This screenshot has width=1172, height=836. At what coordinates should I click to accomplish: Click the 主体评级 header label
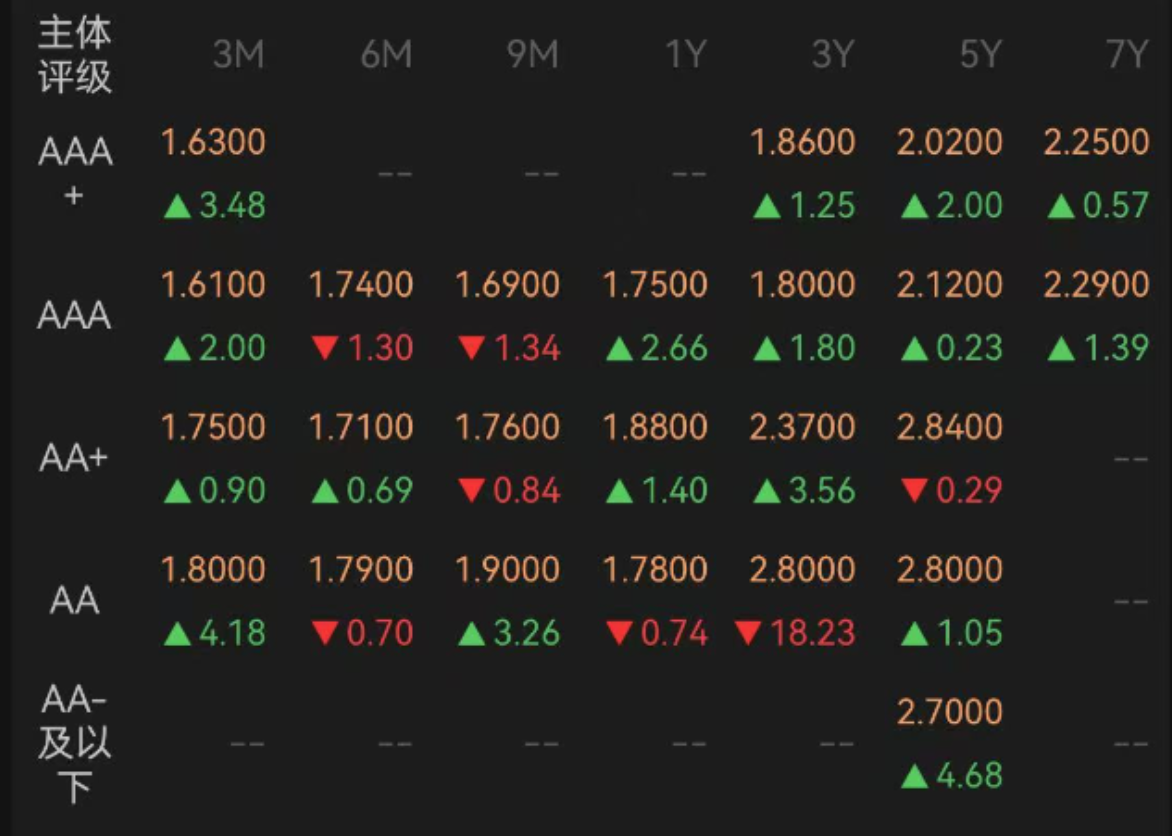point(74,56)
